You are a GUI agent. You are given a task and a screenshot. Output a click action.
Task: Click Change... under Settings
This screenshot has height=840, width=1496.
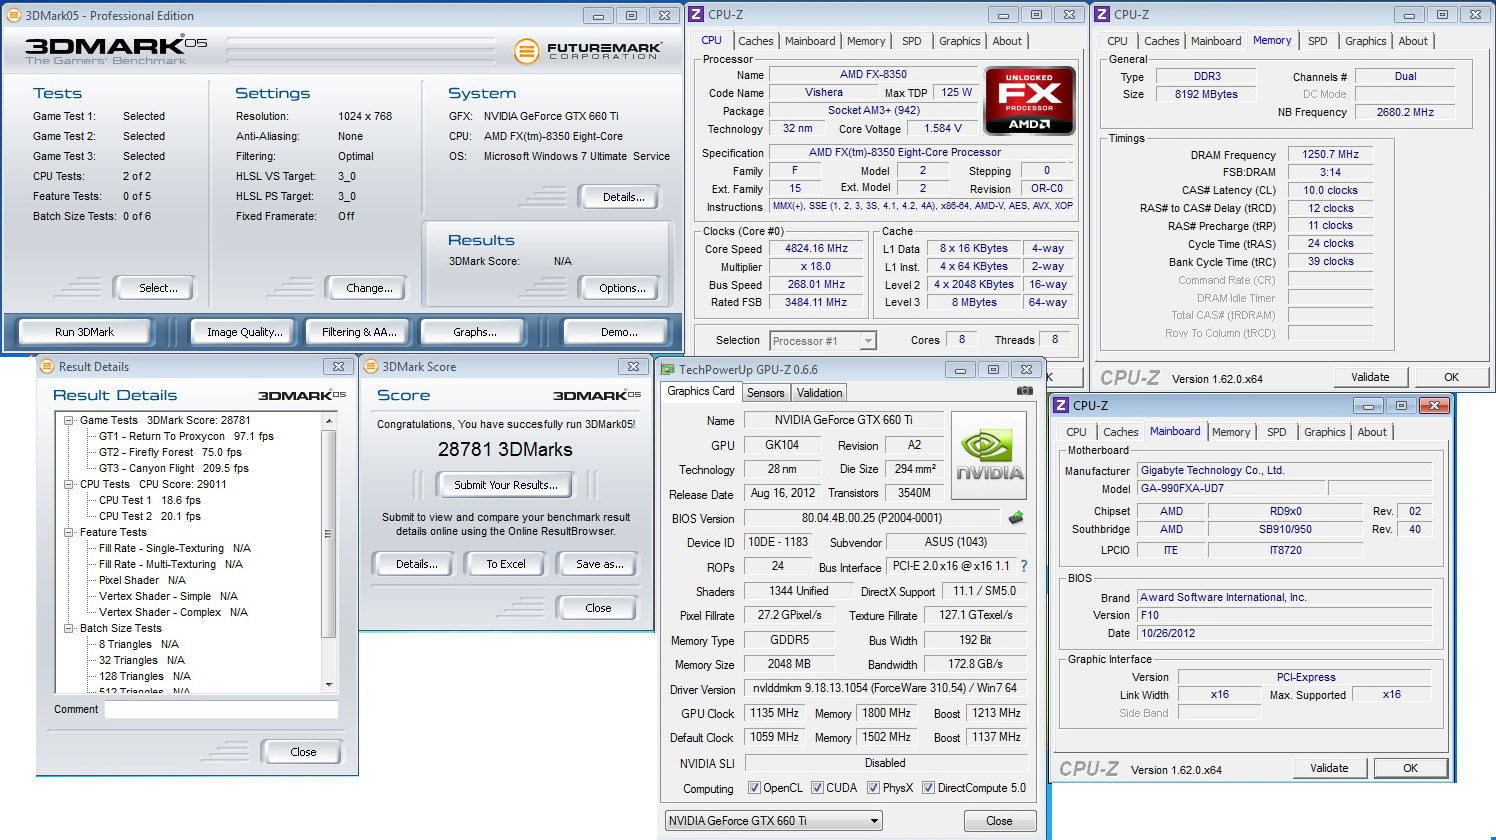click(x=369, y=288)
